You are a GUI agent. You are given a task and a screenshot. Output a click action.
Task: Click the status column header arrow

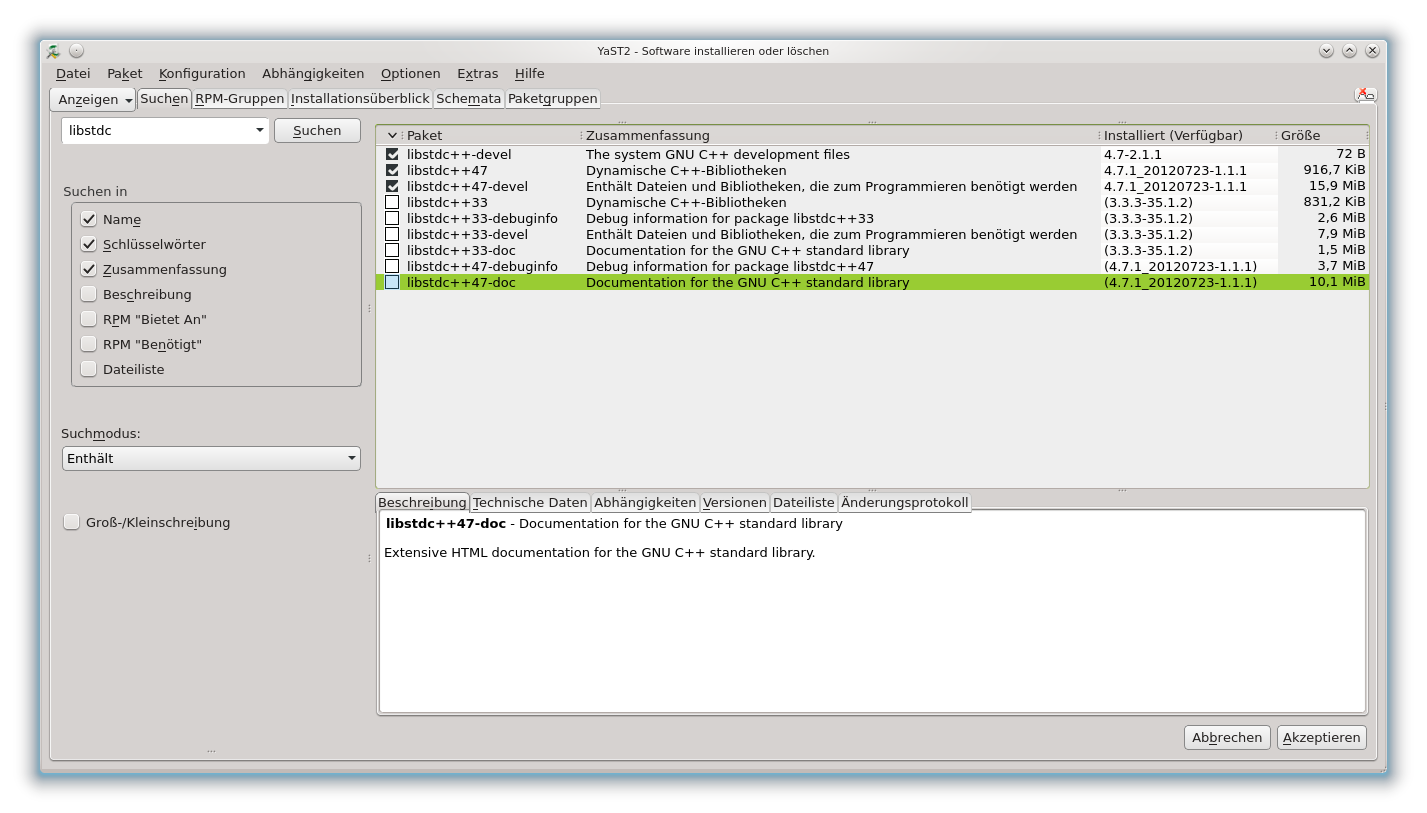392,135
